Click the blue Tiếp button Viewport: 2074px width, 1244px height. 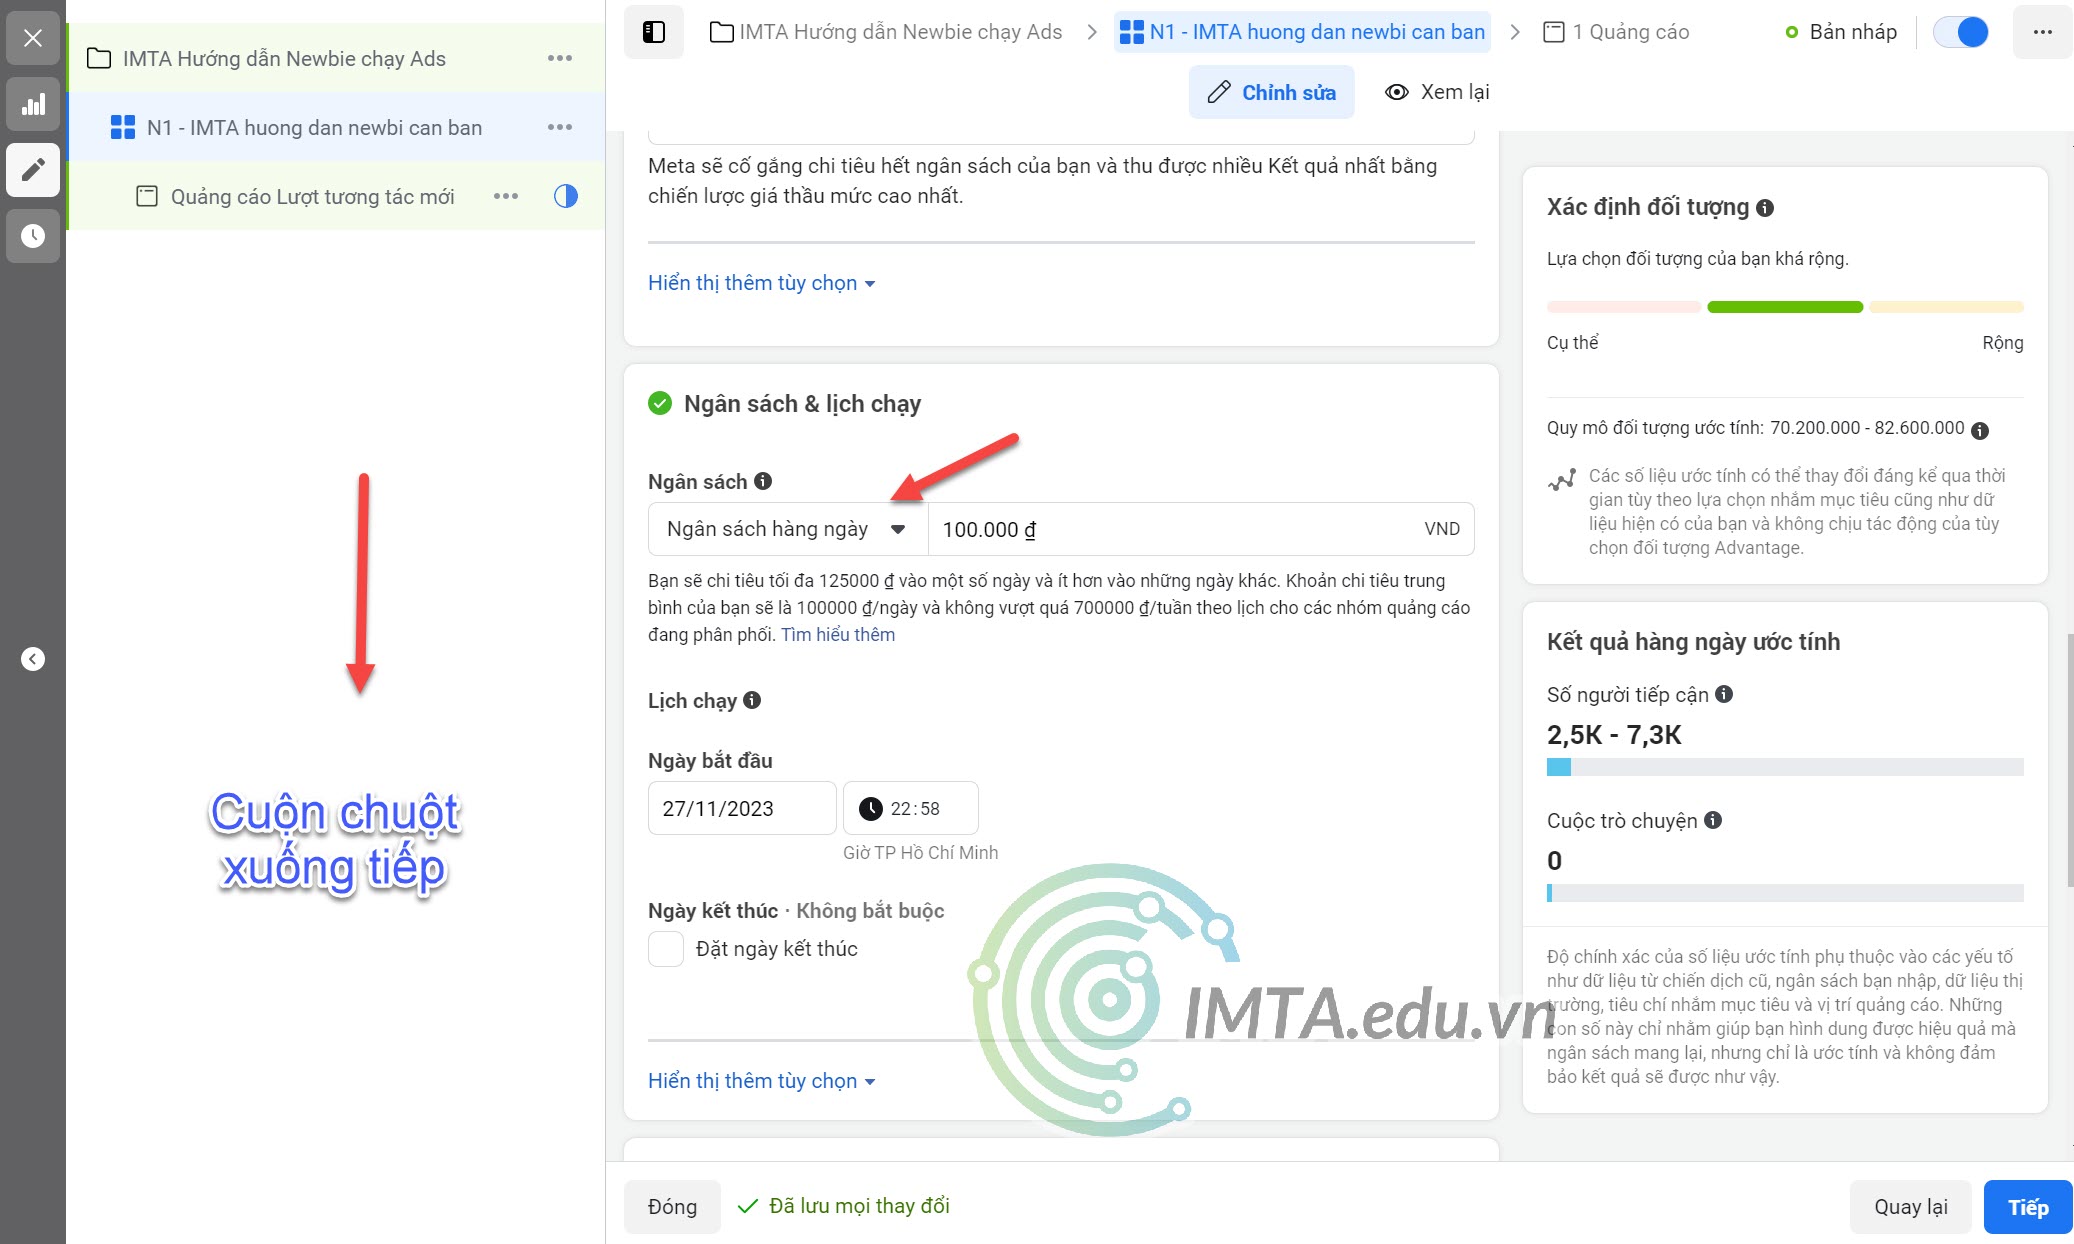click(x=2028, y=1207)
